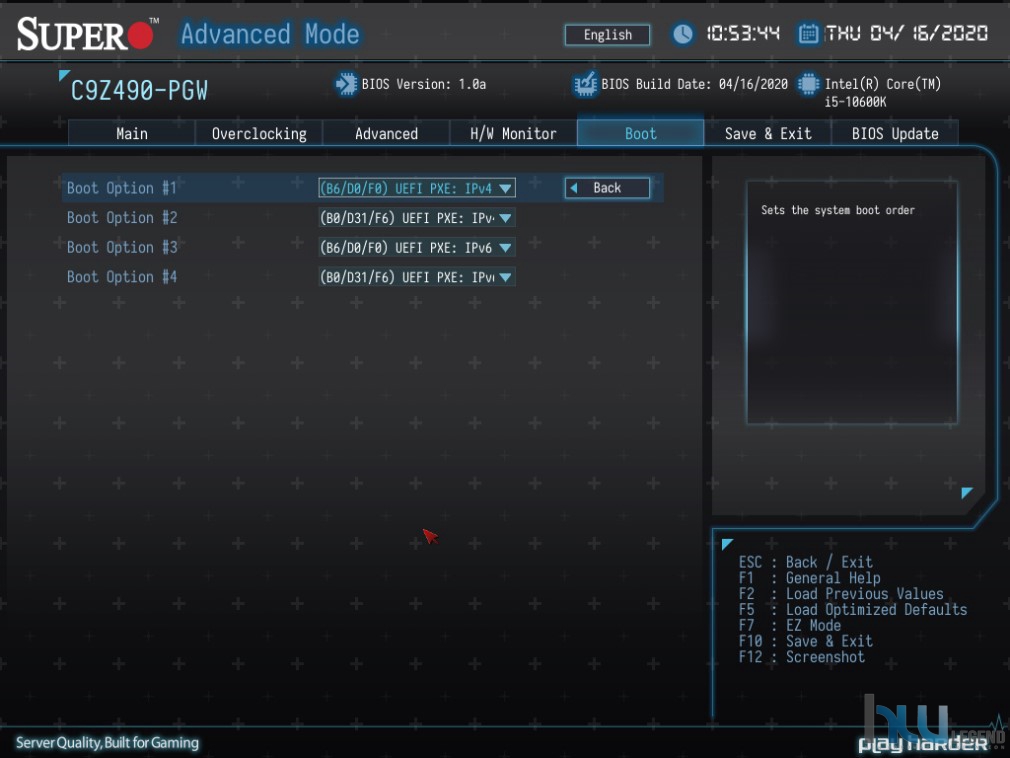Click the BIOS Version chip arrow icon
The height and width of the screenshot is (758, 1010).
point(346,84)
